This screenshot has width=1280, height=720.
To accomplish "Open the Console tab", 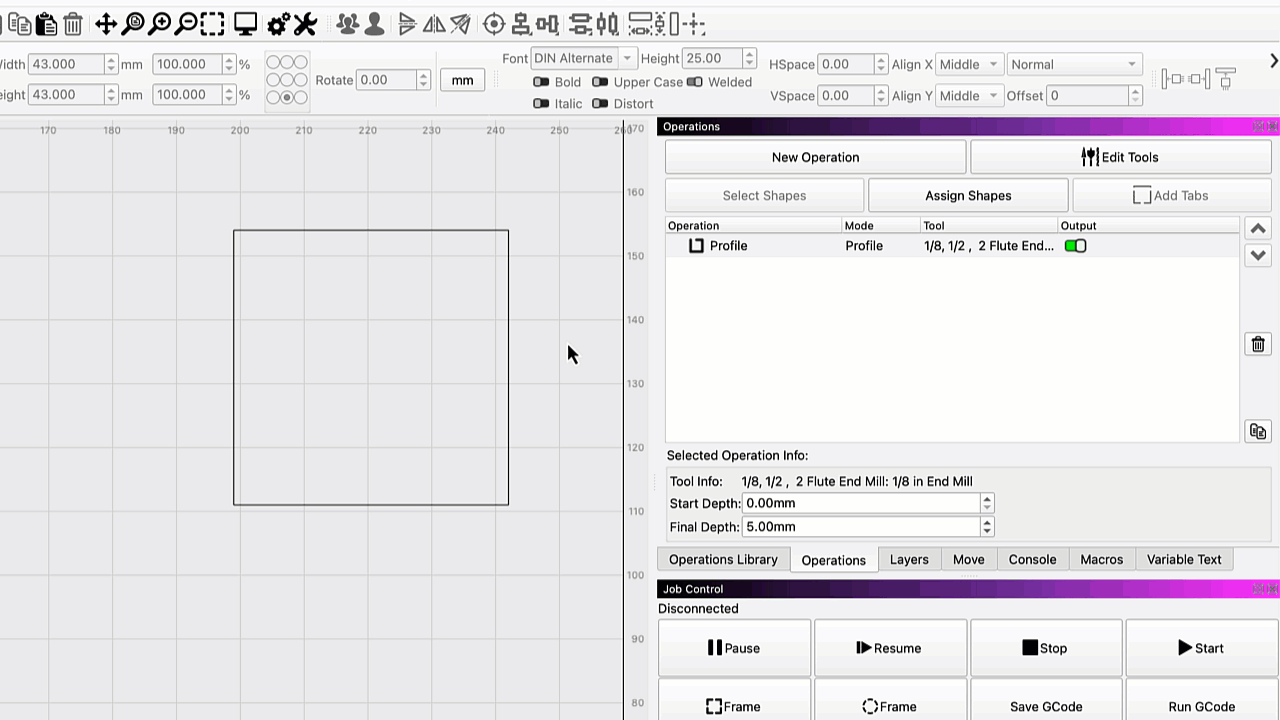I will coord(1032,560).
